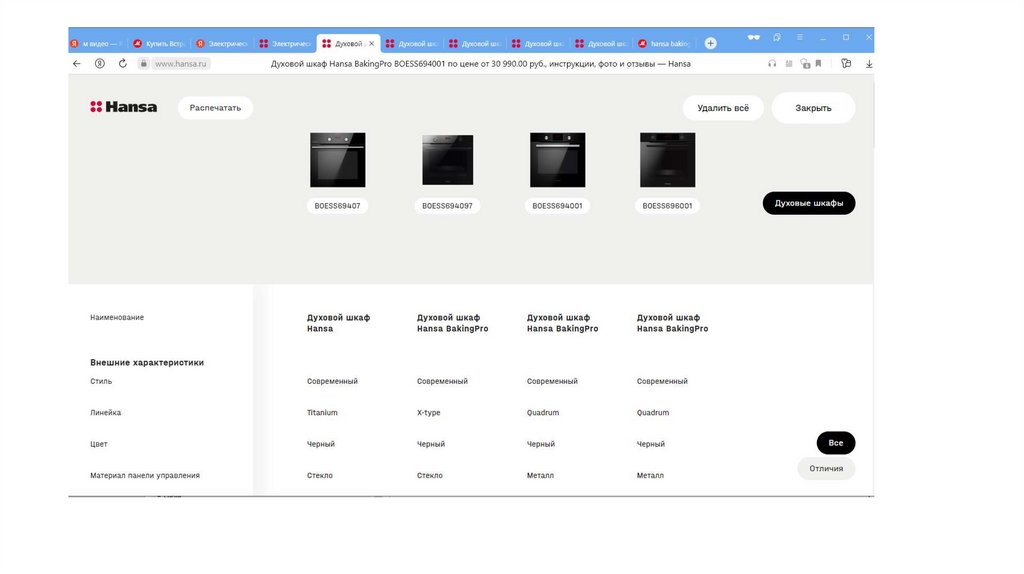This screenshot has height=574, width=1024.
Task: Click the Духовой шкаф Hansa product name
Action: (338, 323)
